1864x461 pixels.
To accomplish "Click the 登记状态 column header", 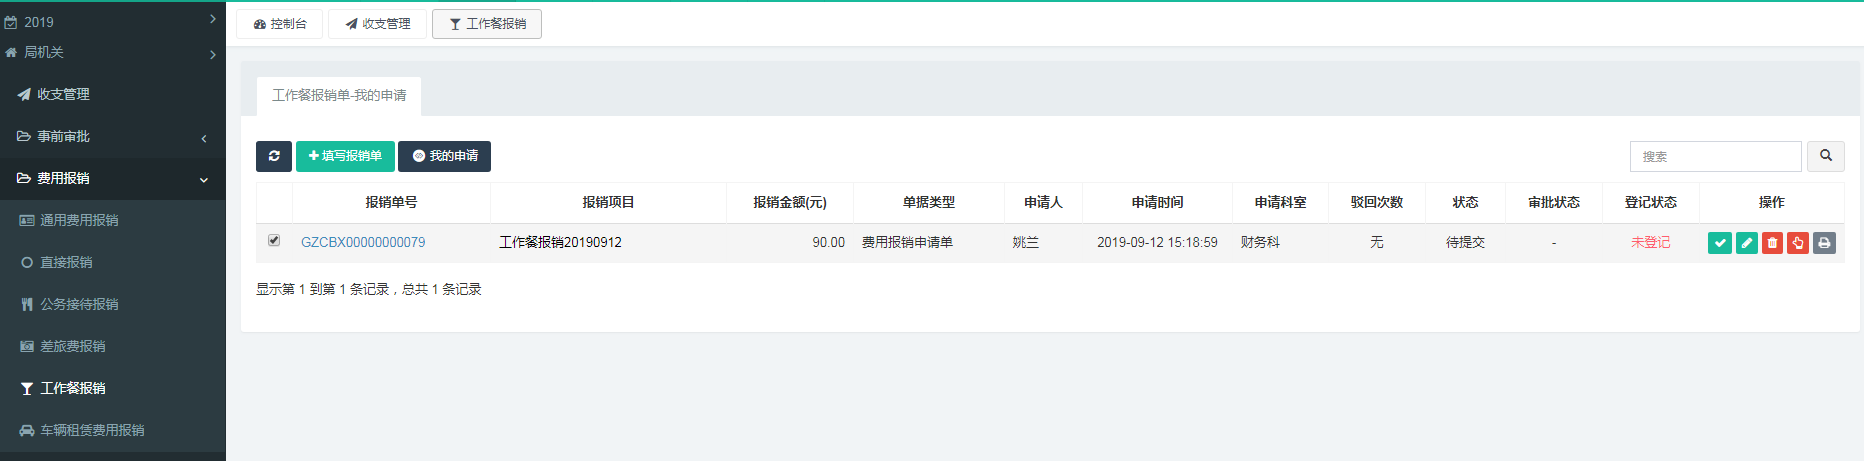I will 1651,202.
